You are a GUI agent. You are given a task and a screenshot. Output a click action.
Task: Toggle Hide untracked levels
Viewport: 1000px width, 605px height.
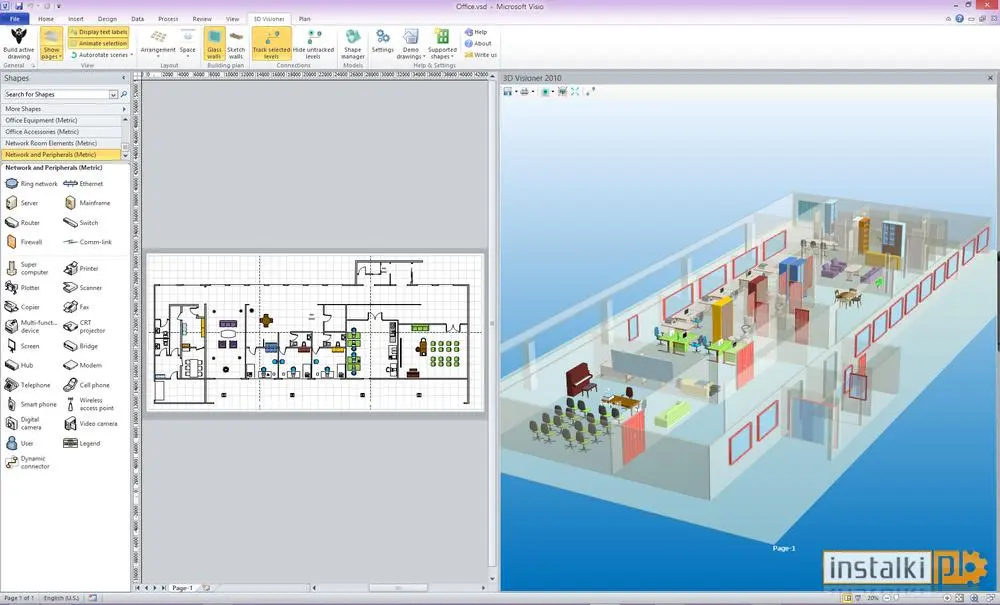click(313, 43)
